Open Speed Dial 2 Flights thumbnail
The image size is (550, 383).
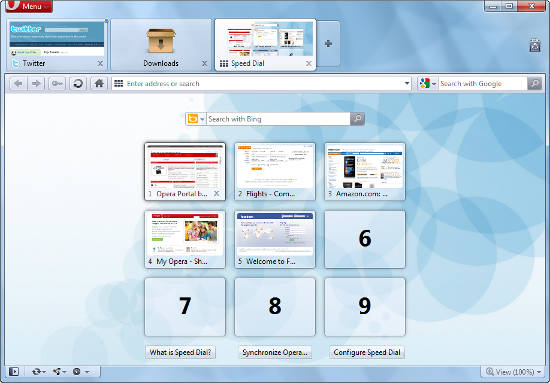pos(275,172)
